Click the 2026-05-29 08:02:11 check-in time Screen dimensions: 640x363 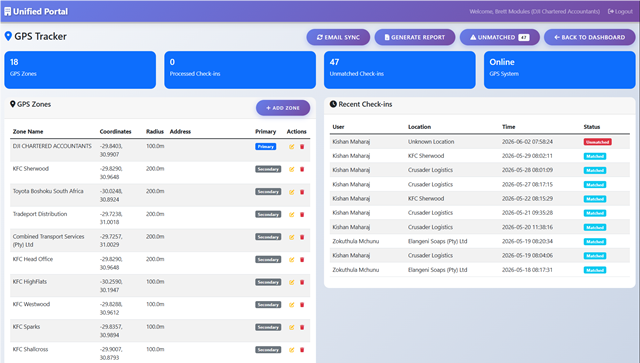coord(527,156)
